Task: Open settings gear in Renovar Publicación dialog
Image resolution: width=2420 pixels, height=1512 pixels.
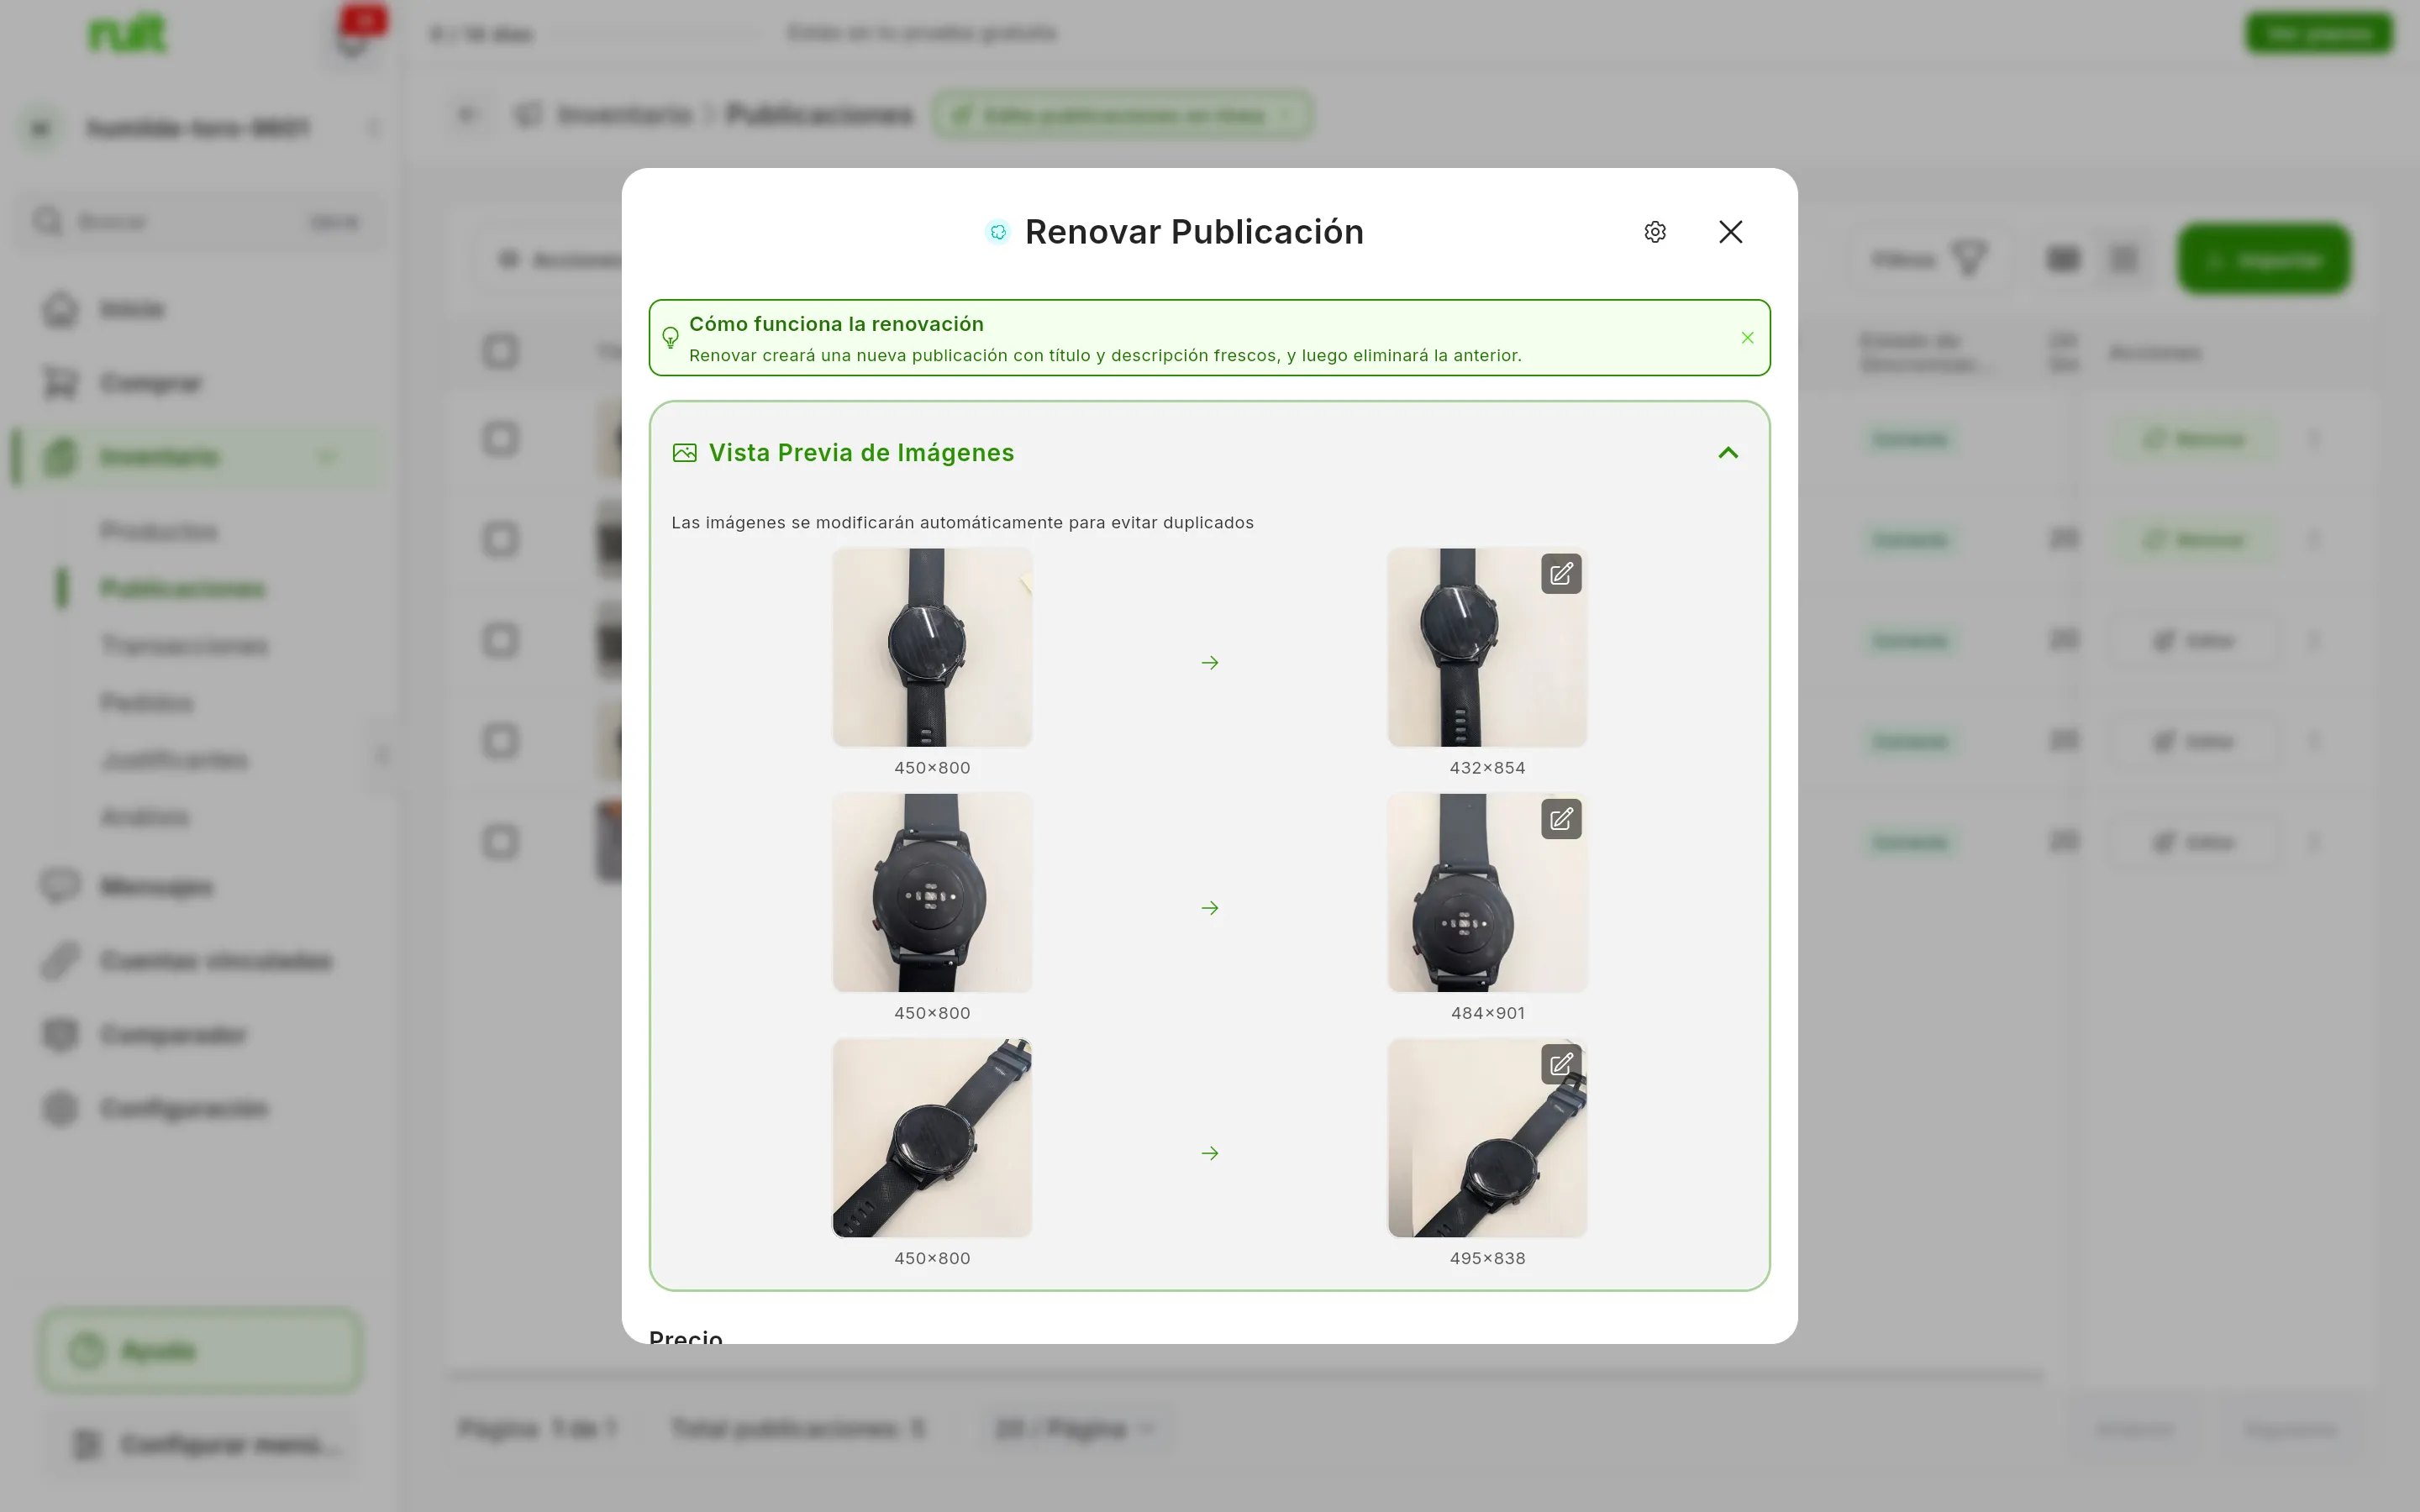Action: [1655, 232]
